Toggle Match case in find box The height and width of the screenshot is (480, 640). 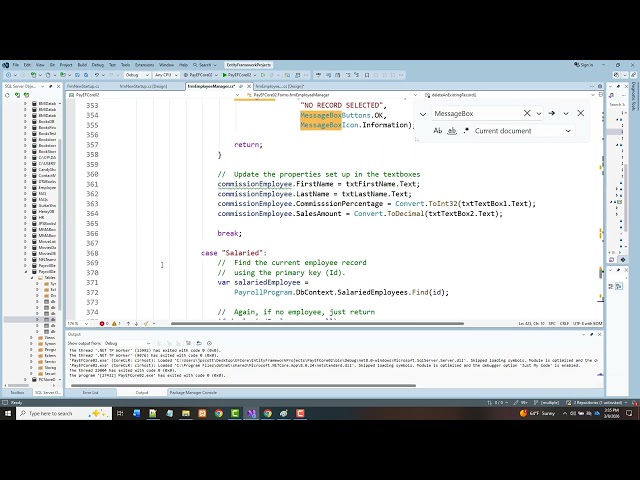[438, 131]
